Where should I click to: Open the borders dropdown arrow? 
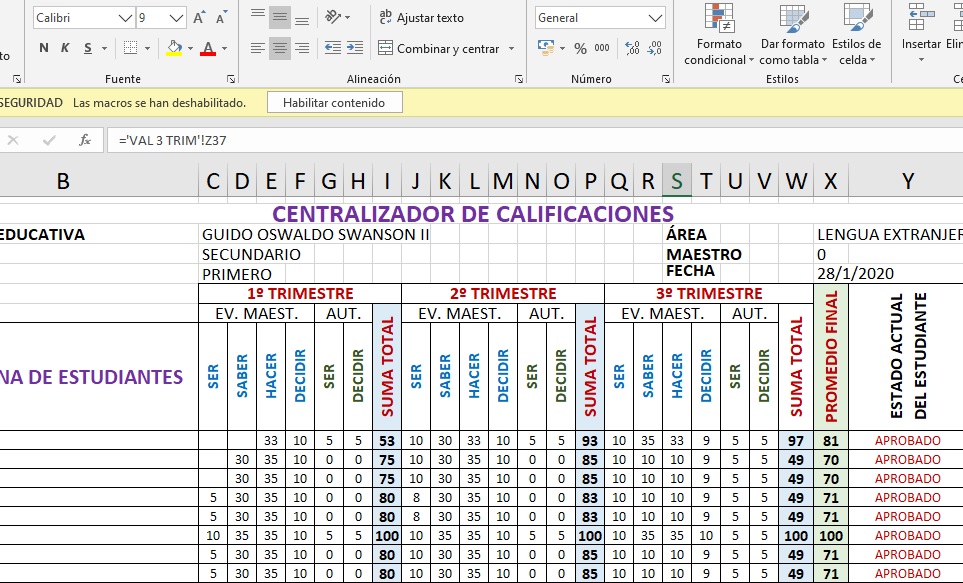click(147, 48)
